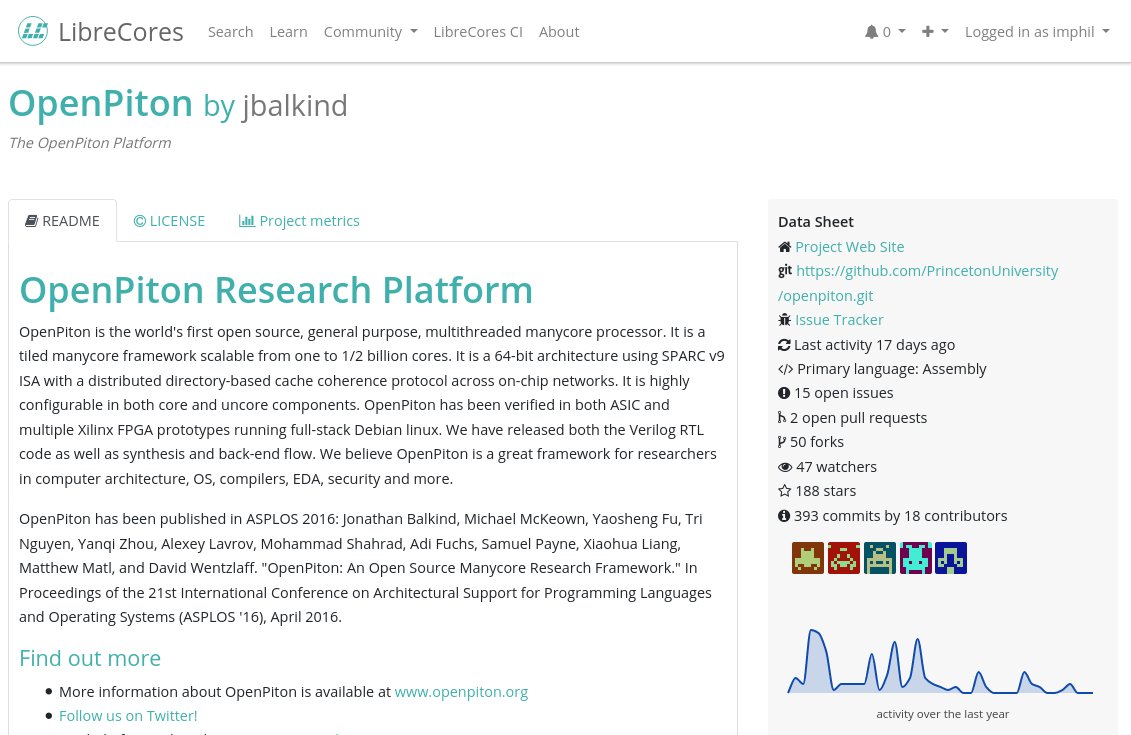Click 'The OpenPiton Platform' tagline
1131x735 pixels.
(x=90, y=143)
